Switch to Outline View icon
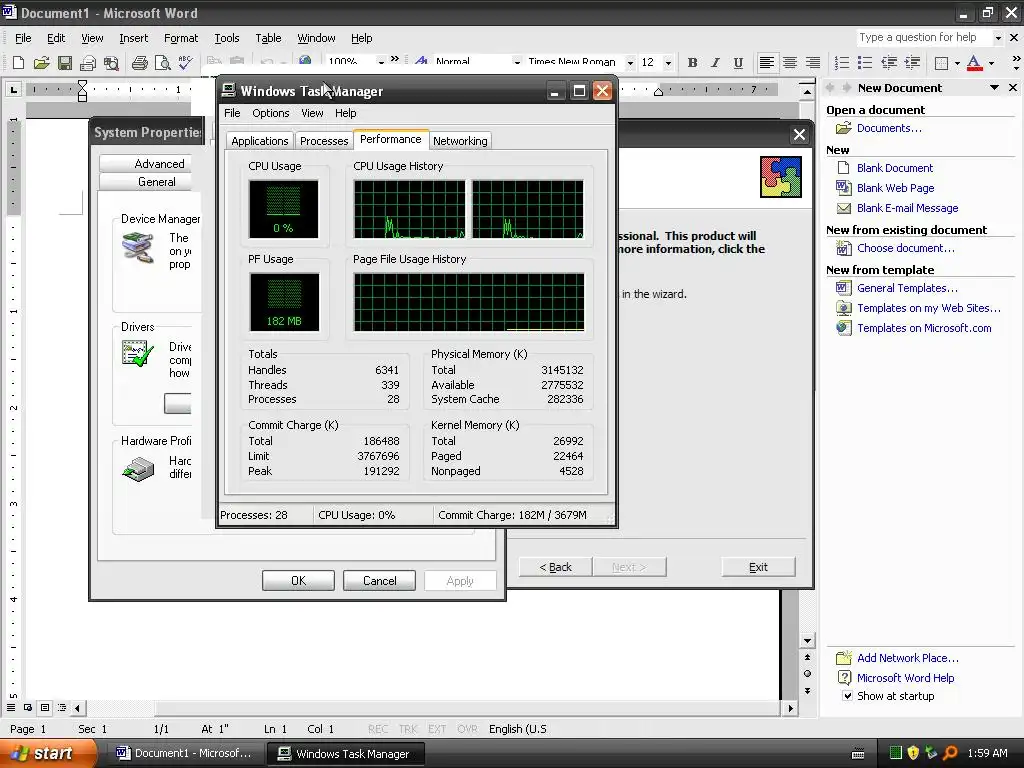This screenshot has width=1024, height=768. click(61, 707)
